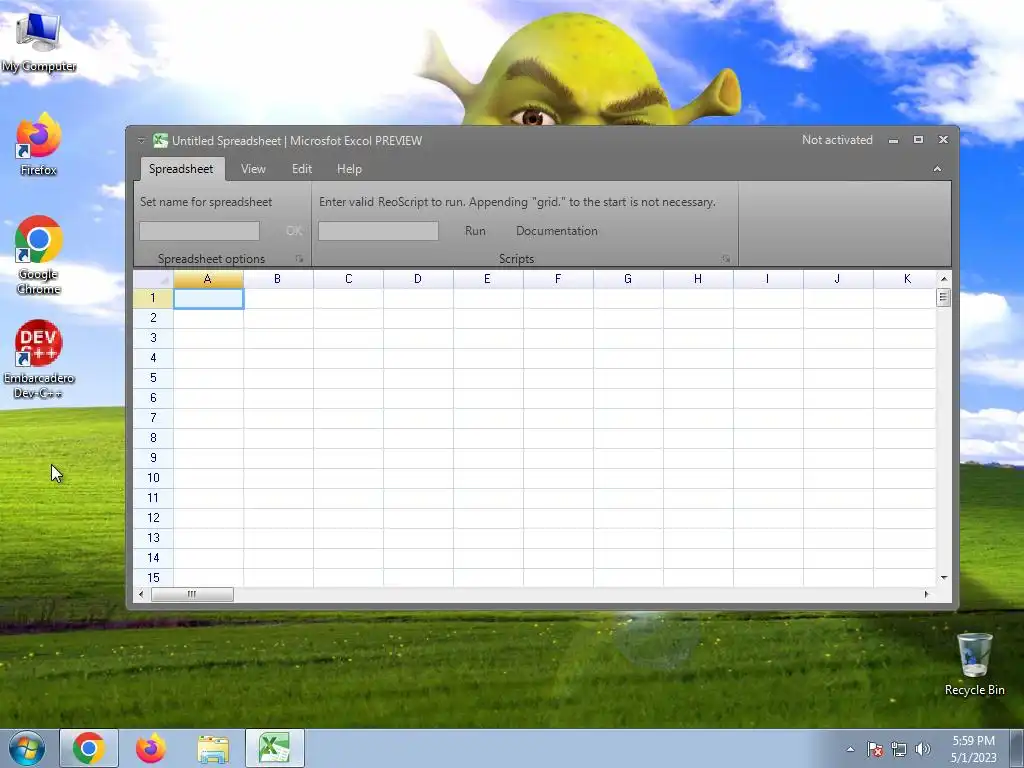Show hidden tray icons arrow

tap(850, 749)
